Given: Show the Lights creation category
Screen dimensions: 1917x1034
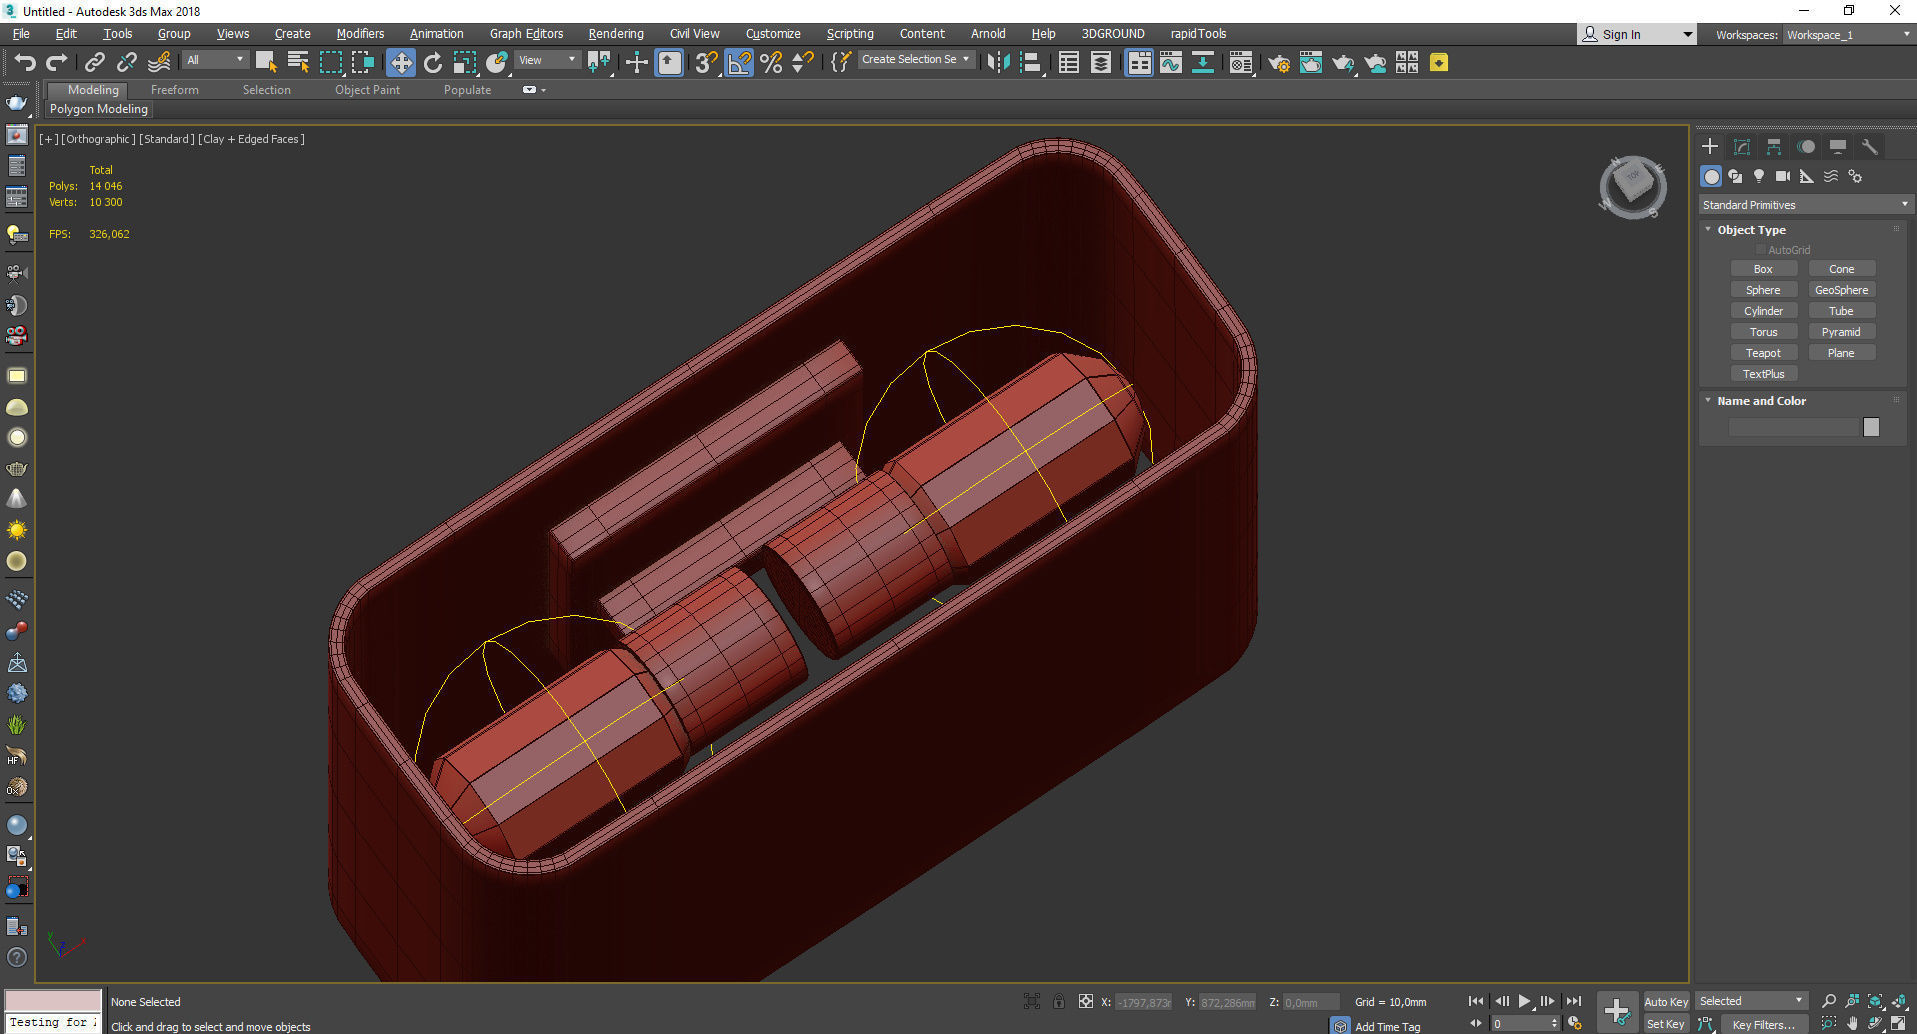Looking at the screenshot, I should [1759, 176].
